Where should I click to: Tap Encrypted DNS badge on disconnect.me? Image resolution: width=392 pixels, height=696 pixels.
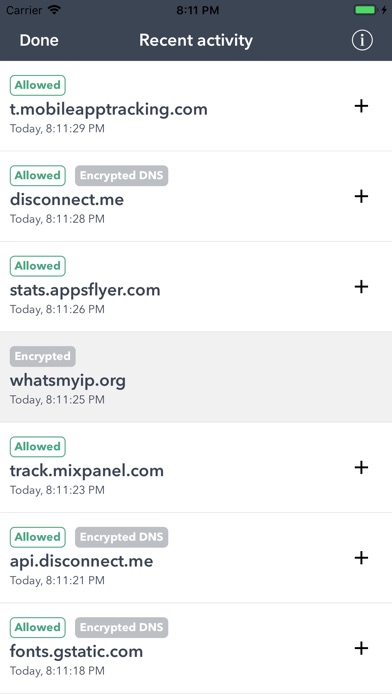coord(121,176)
